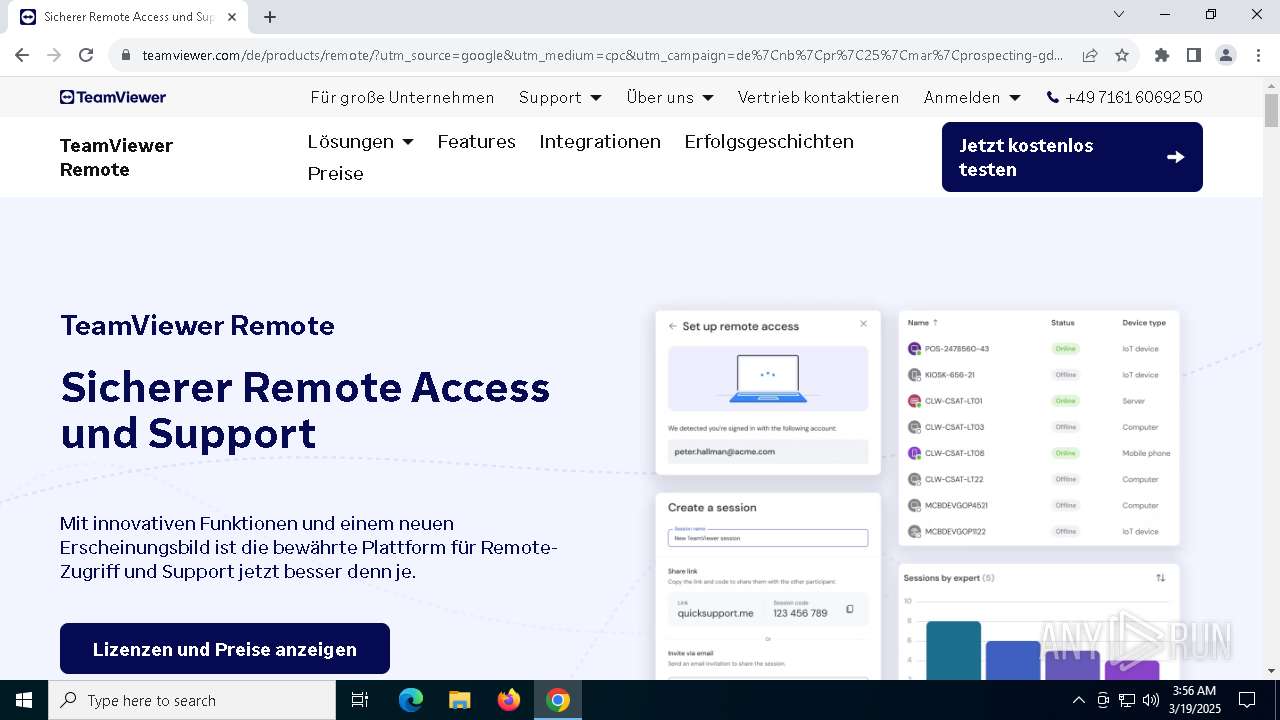This screenshot has width=1280, height=720.
Task: Open Erfolgsgeschichten
Action: [x=769, y=142]
